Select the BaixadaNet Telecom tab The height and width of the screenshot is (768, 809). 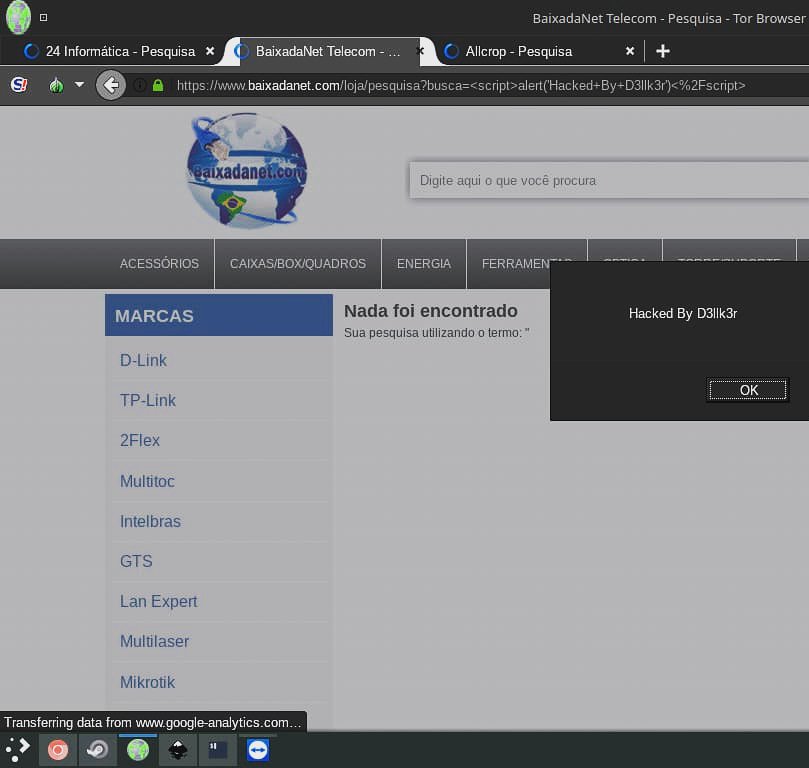click(x=328, y=52)
